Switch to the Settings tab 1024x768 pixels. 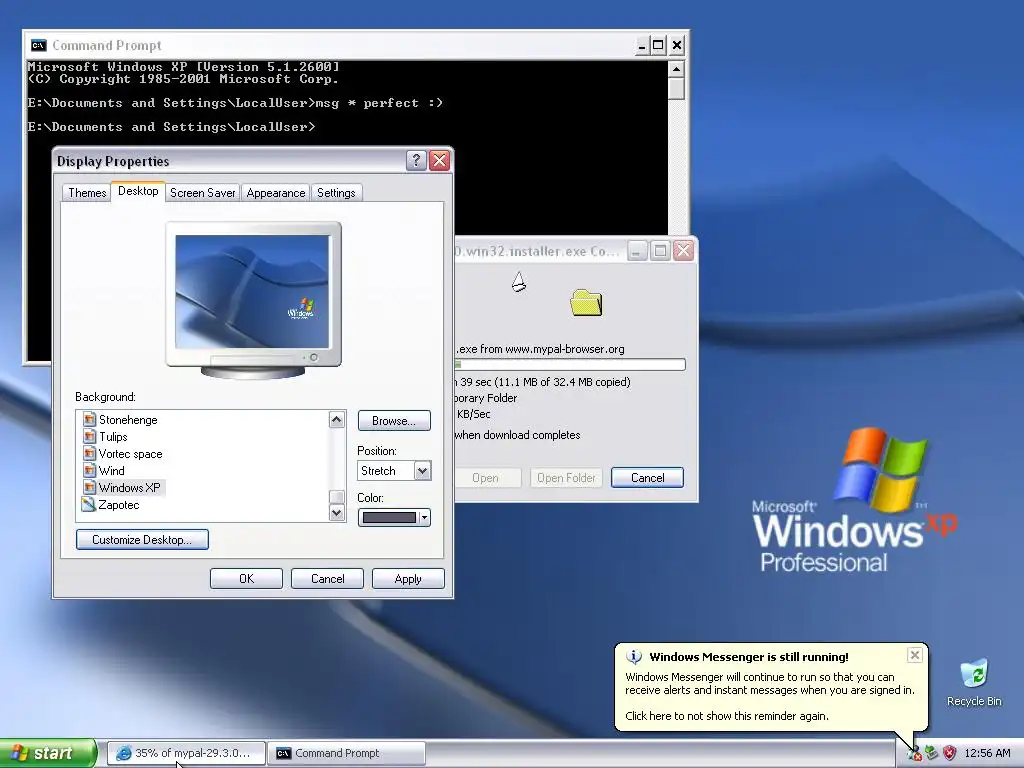coord(336,193)
